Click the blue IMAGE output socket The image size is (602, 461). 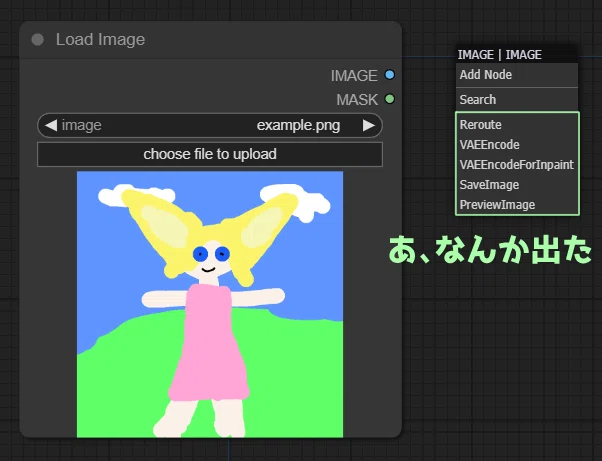(x=390, y=75)
